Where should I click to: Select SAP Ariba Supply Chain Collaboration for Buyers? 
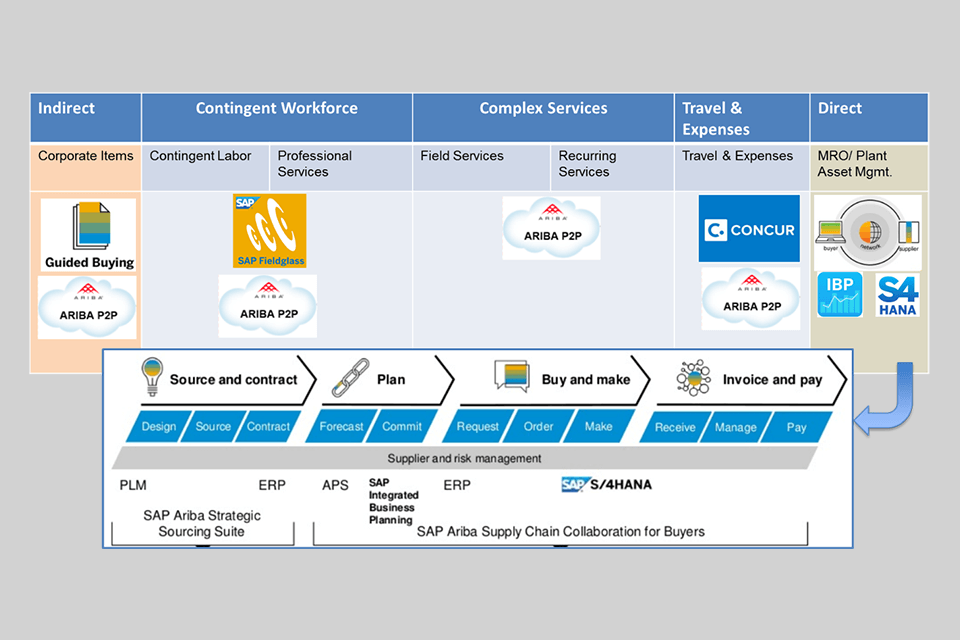click(560, 532)
